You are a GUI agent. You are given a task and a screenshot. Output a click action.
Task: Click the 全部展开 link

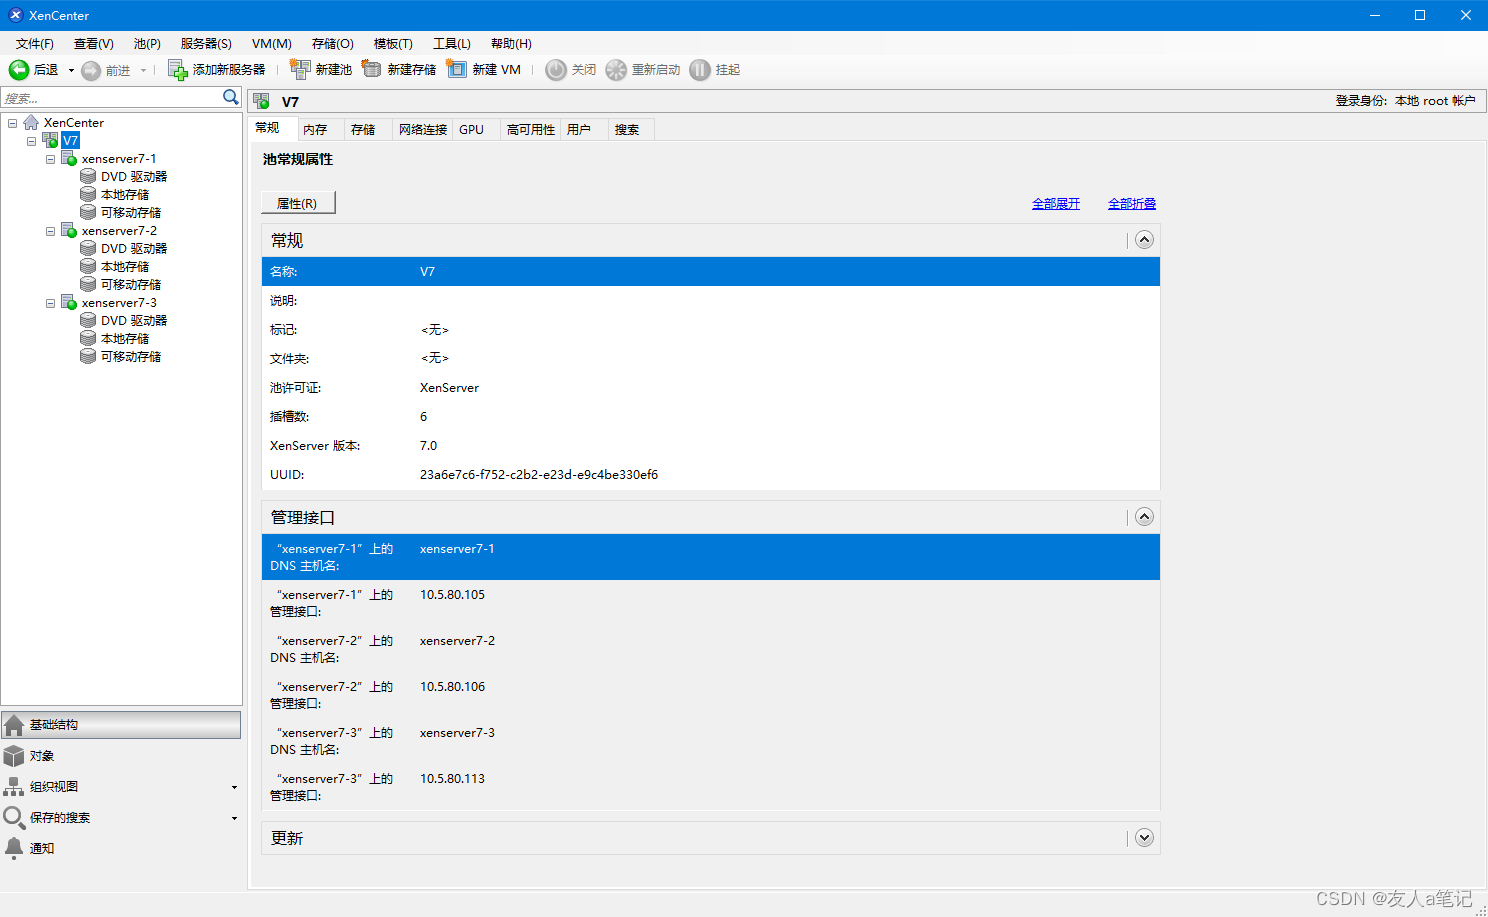click(x=1056, y=203)
